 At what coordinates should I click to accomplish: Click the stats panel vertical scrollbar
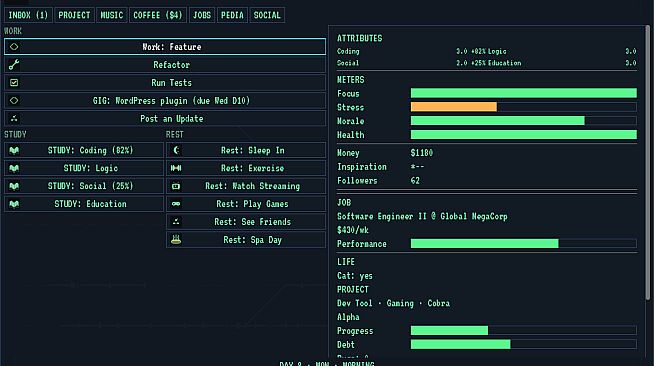[x=647, y=163]
